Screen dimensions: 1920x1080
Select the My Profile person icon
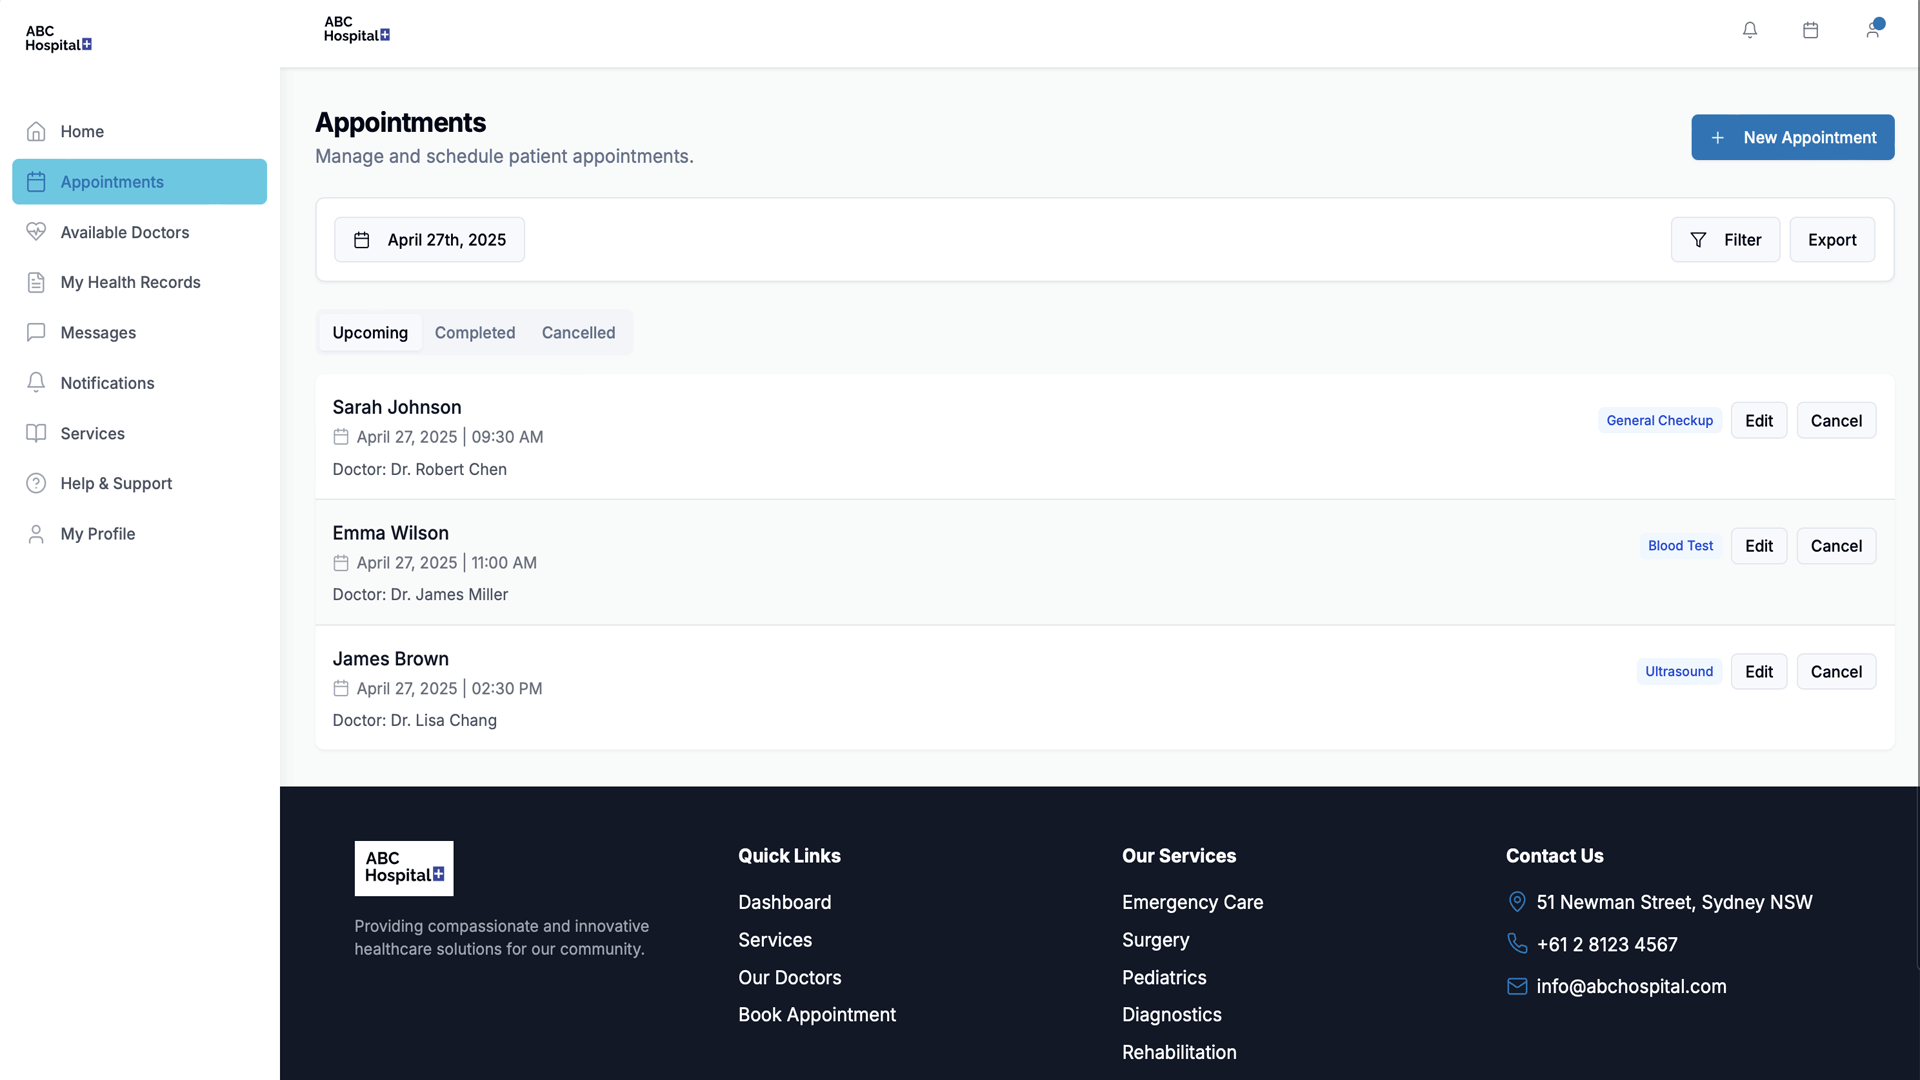(x=36, y=533)
